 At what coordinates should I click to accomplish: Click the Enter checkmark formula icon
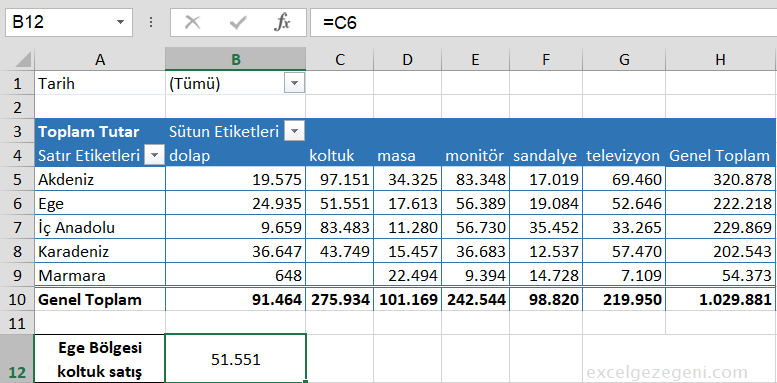pyautogui.click(x=238, y=22)
